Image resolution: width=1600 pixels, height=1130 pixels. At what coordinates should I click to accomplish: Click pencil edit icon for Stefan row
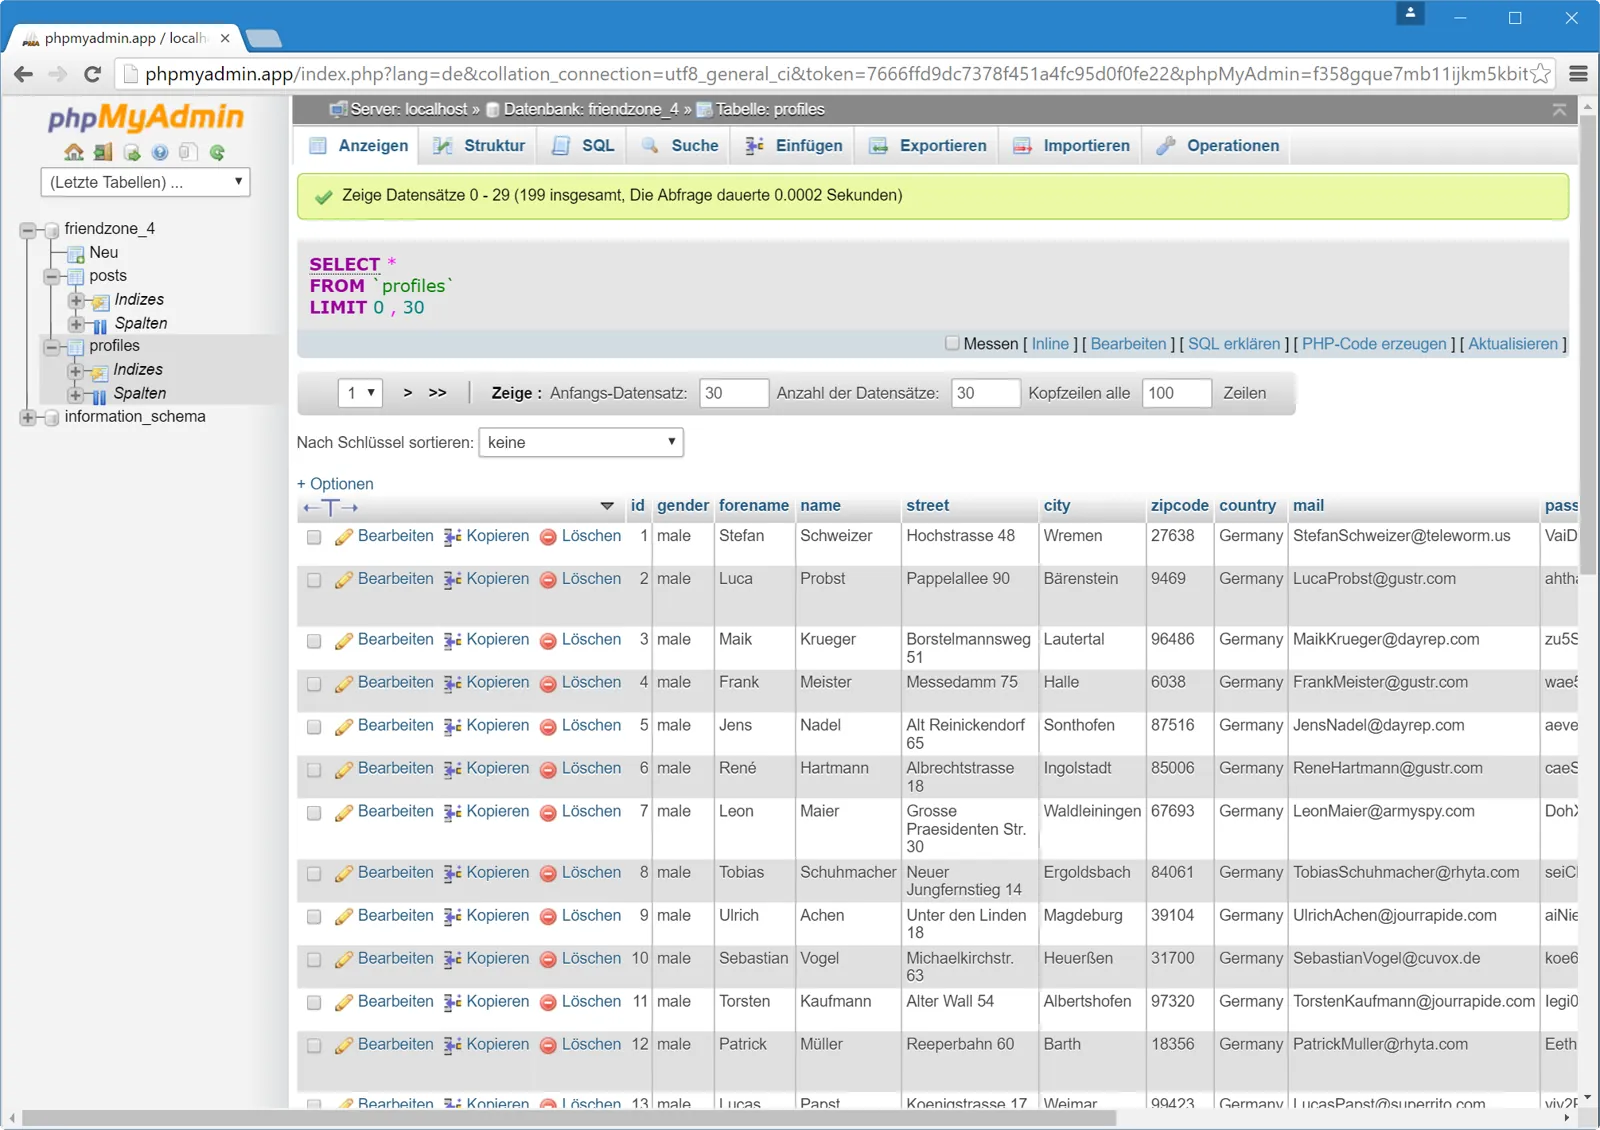click(x=344, y=537)
